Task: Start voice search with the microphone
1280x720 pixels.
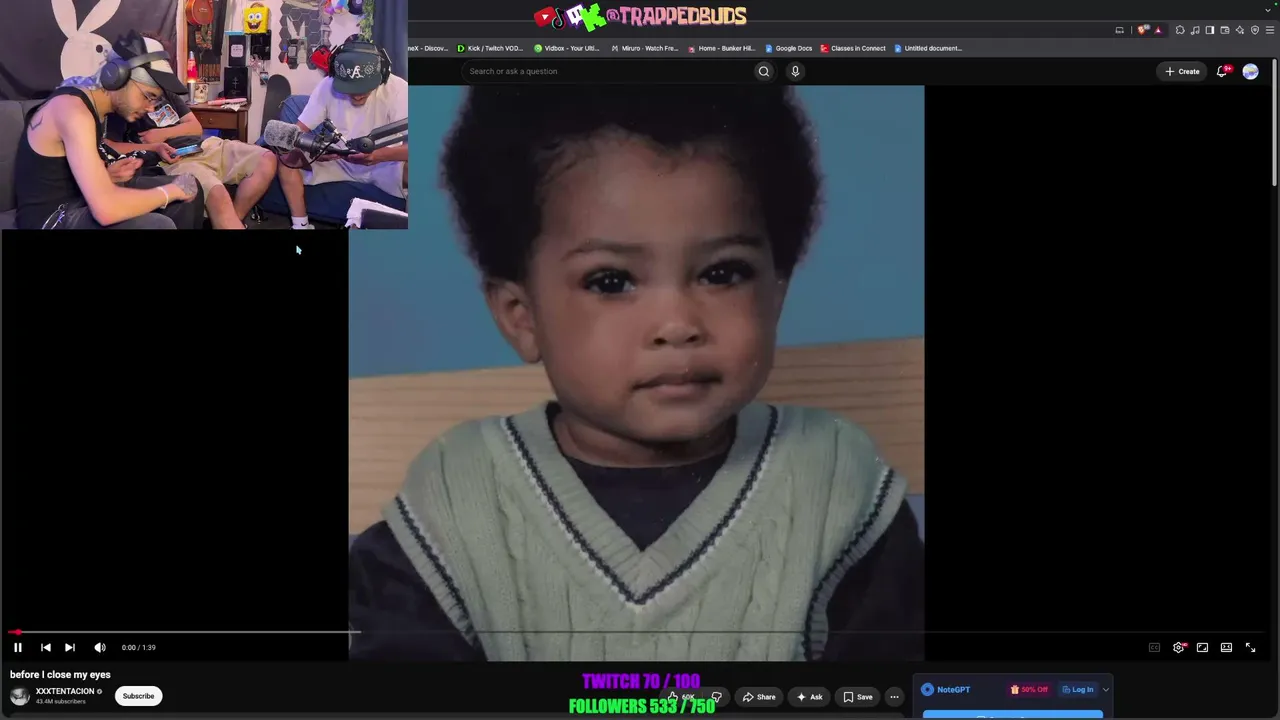Action: pos(795,71)
